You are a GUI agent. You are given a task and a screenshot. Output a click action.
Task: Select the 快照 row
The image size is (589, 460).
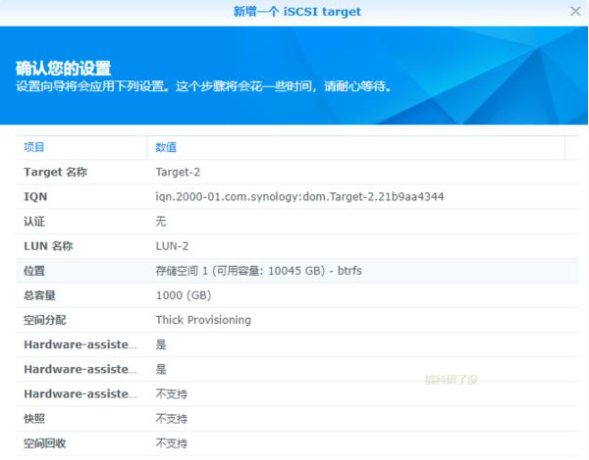click(x=297, y=419)
